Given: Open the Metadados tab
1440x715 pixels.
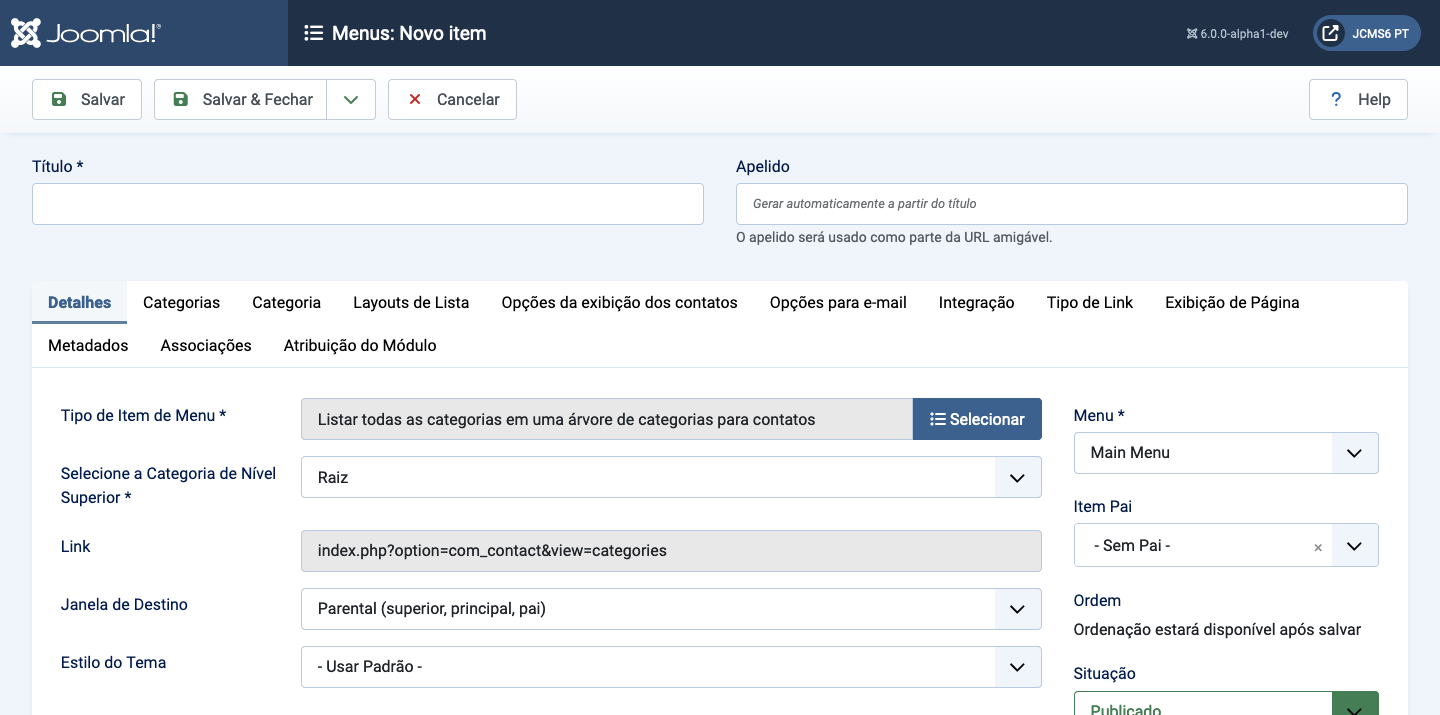Looking at the screenshot, I should pyautogui.click(x=88, y=345).
